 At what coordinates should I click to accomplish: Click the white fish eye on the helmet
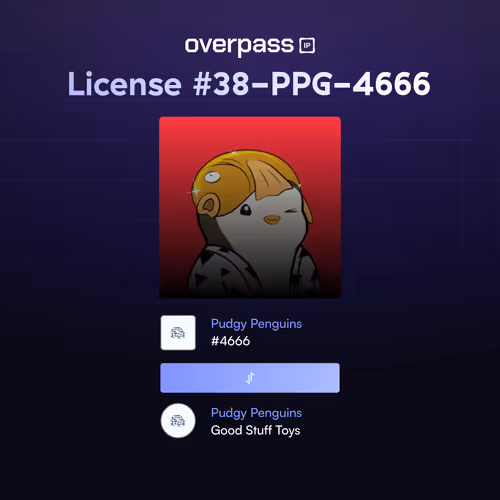(212, 176)
